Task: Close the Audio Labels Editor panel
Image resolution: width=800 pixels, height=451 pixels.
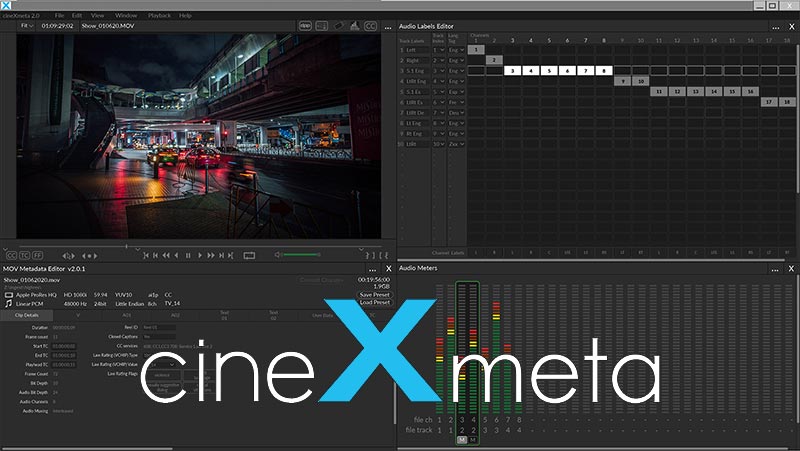Action: pos(792,27)
